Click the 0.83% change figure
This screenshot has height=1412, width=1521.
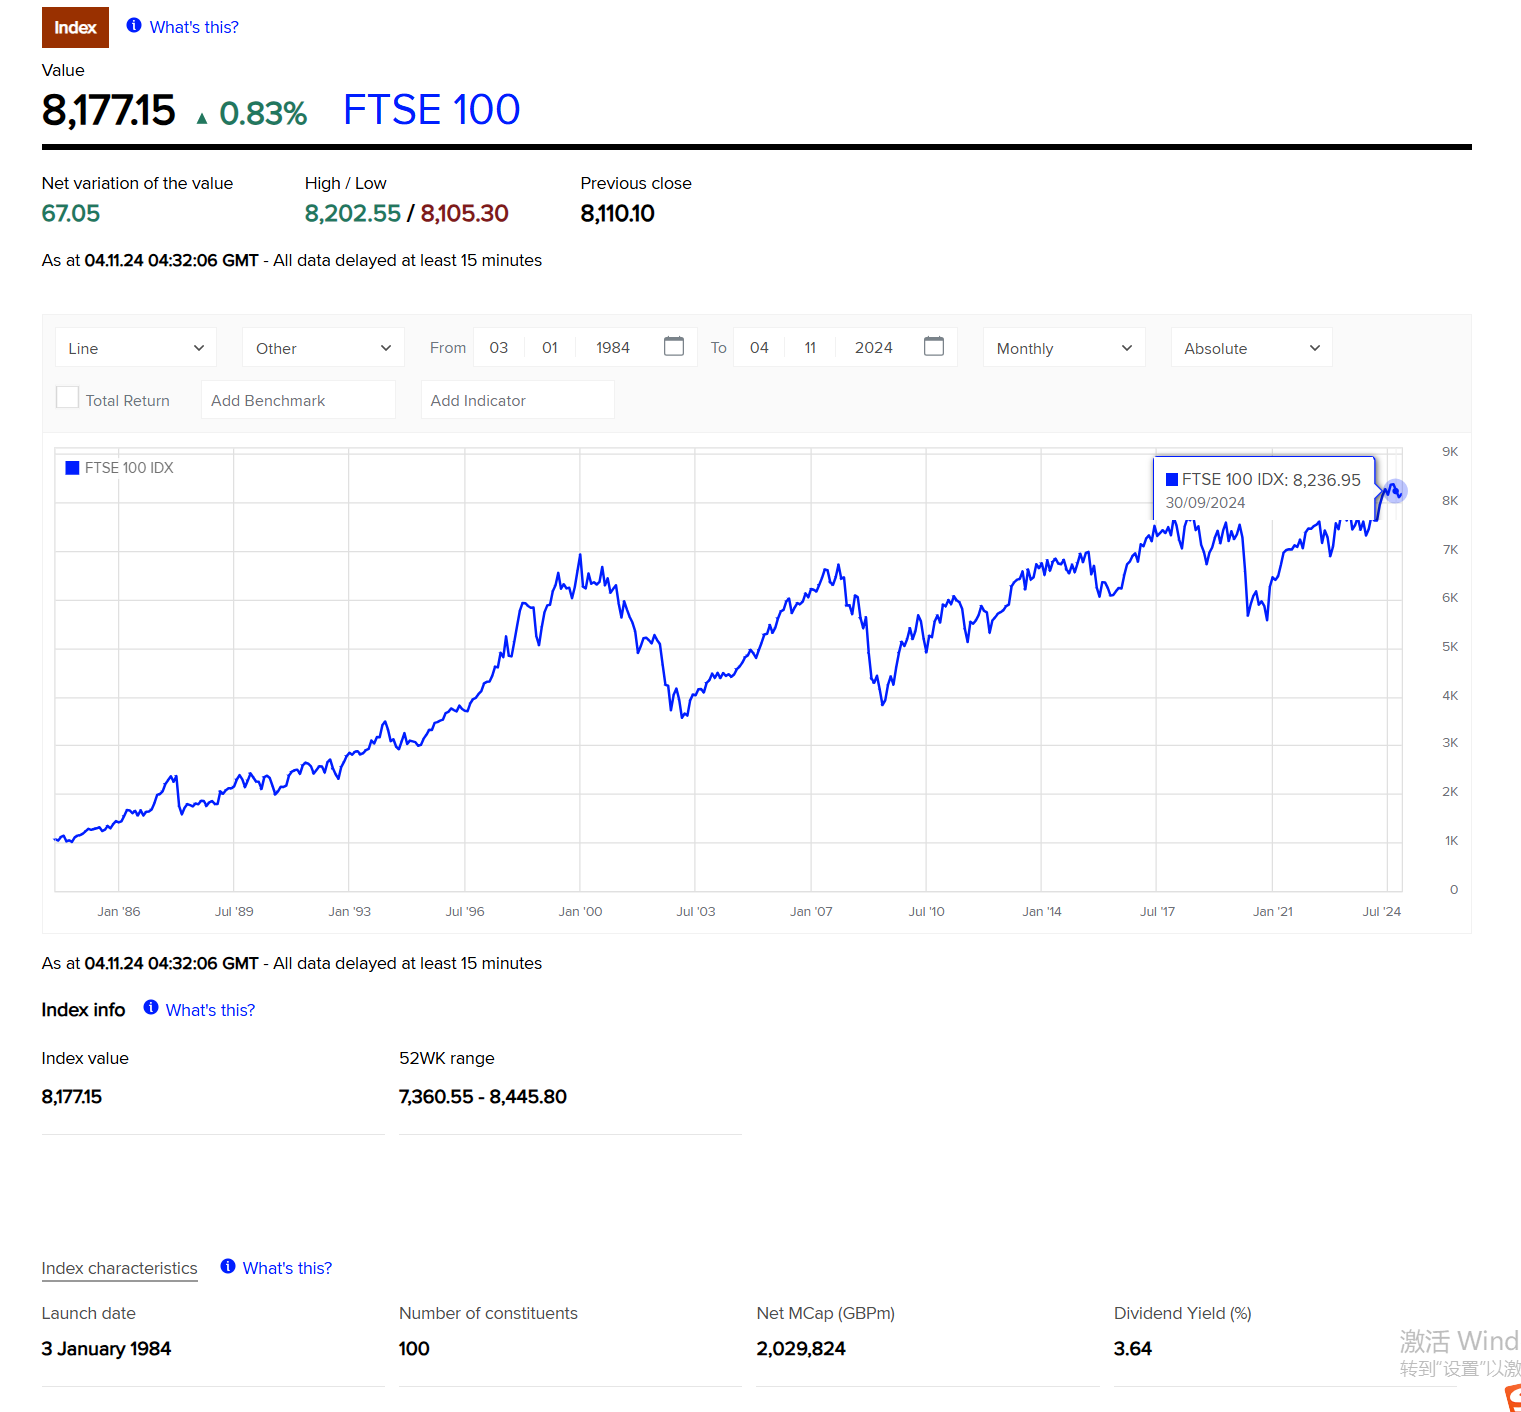click(x=263, y=113)
